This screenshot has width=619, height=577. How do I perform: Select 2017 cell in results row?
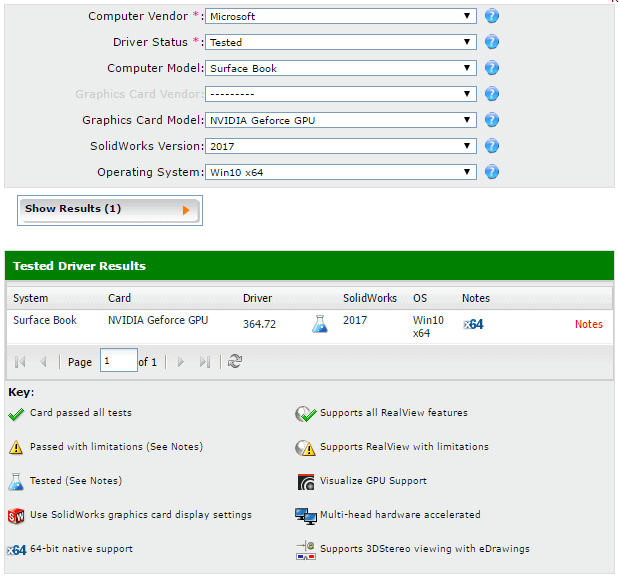click(355, 320)
